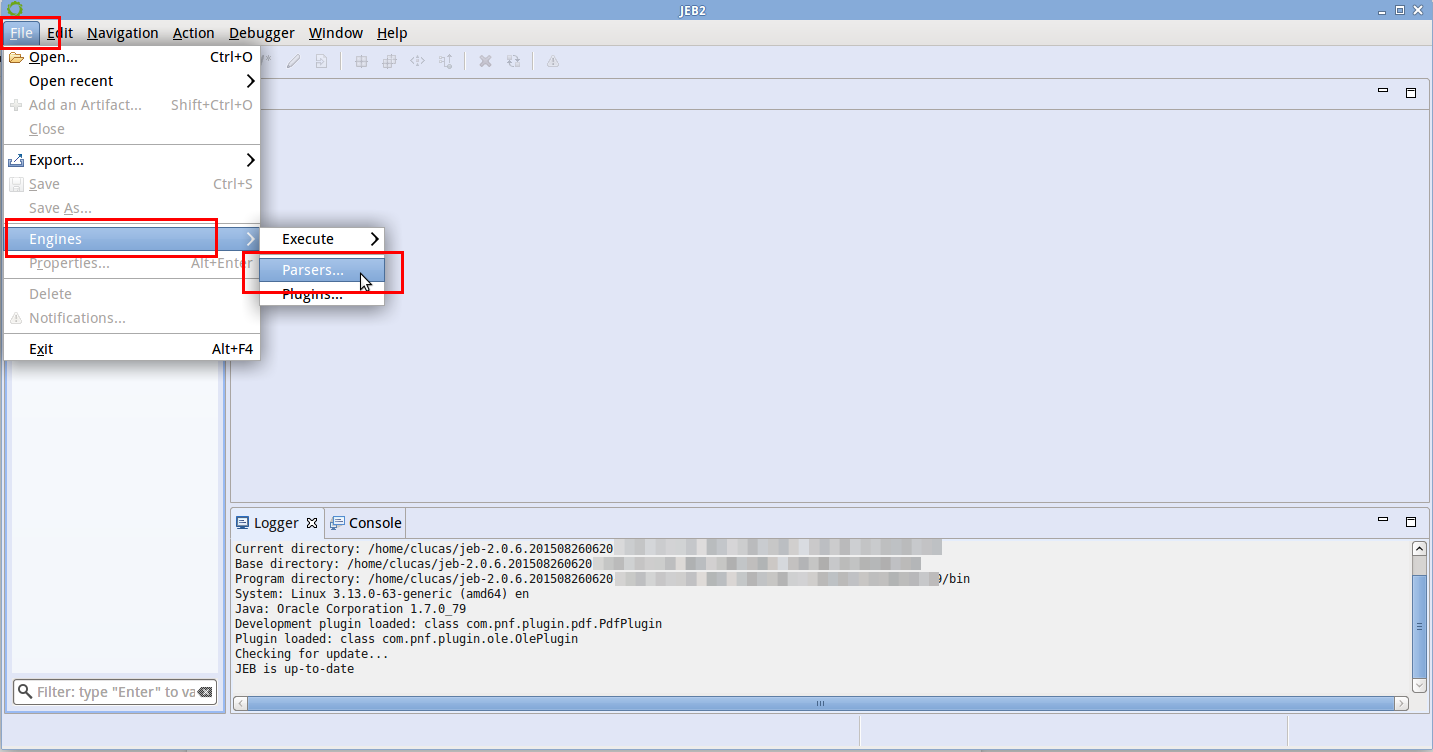The image size is (1433, 752).
Task: Click the warning triangle toolbar icon
Action: tap(552, 61)
